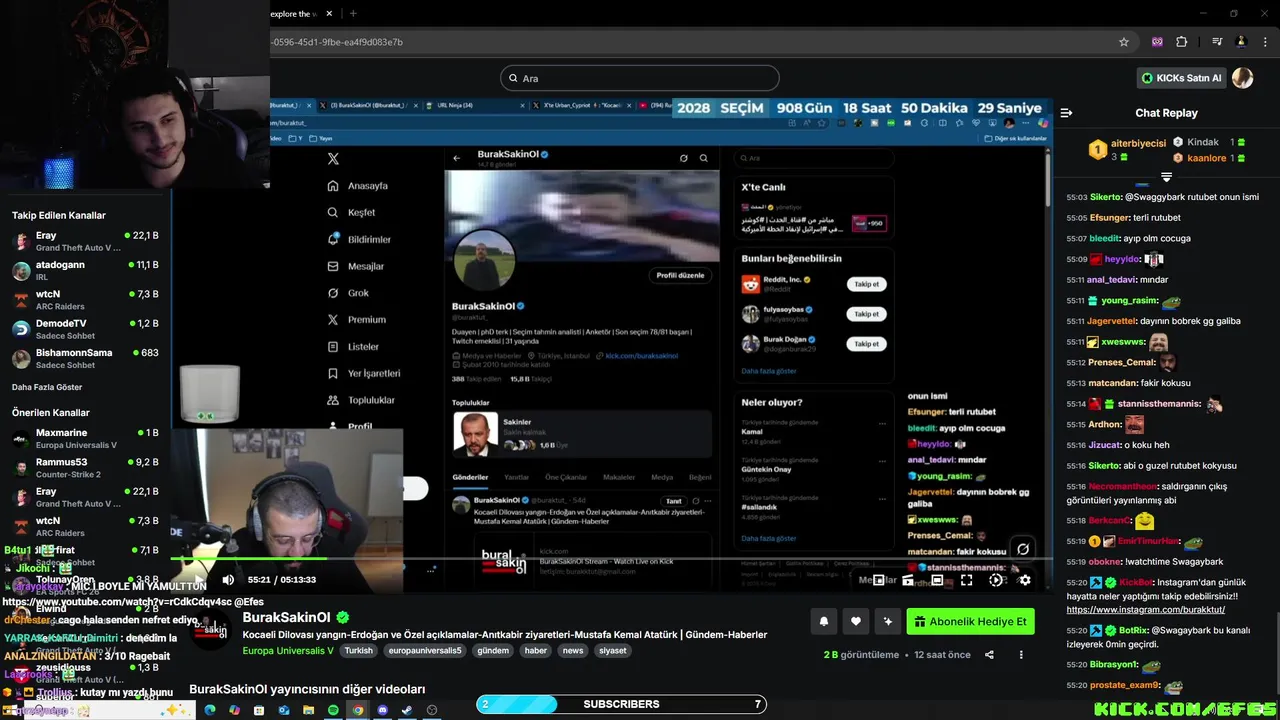Click BurakSakinOl channel name under video

[x=286, y=618]
